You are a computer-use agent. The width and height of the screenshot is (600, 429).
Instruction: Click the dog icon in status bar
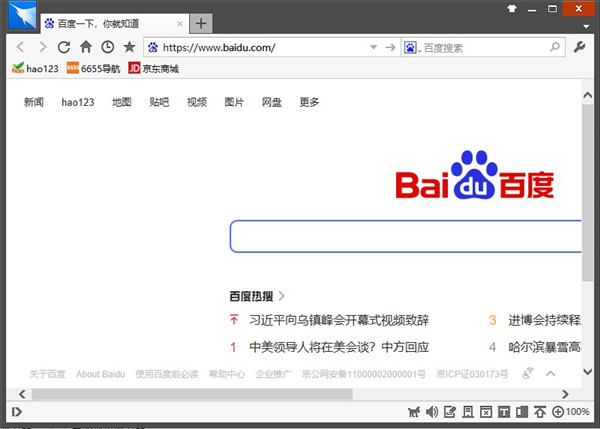(414, 412)
